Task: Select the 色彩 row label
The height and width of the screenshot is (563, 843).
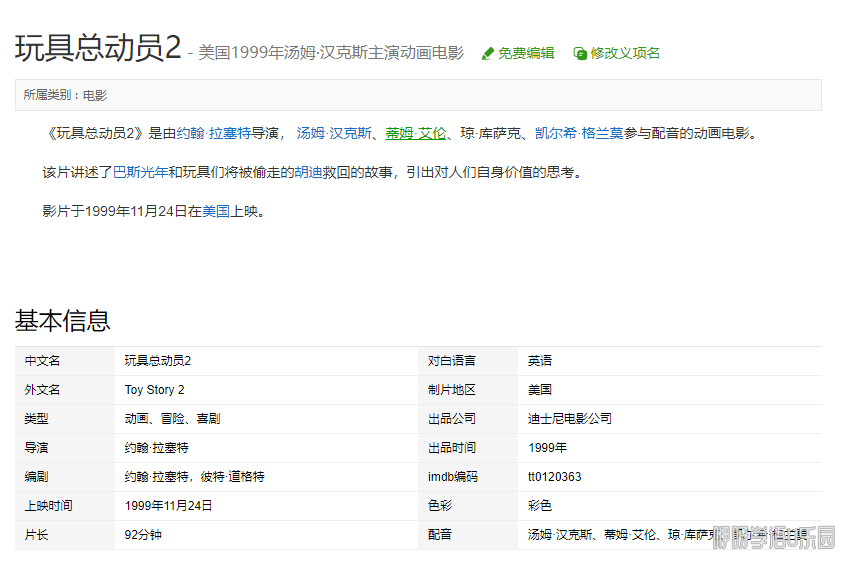Action: 440,506
